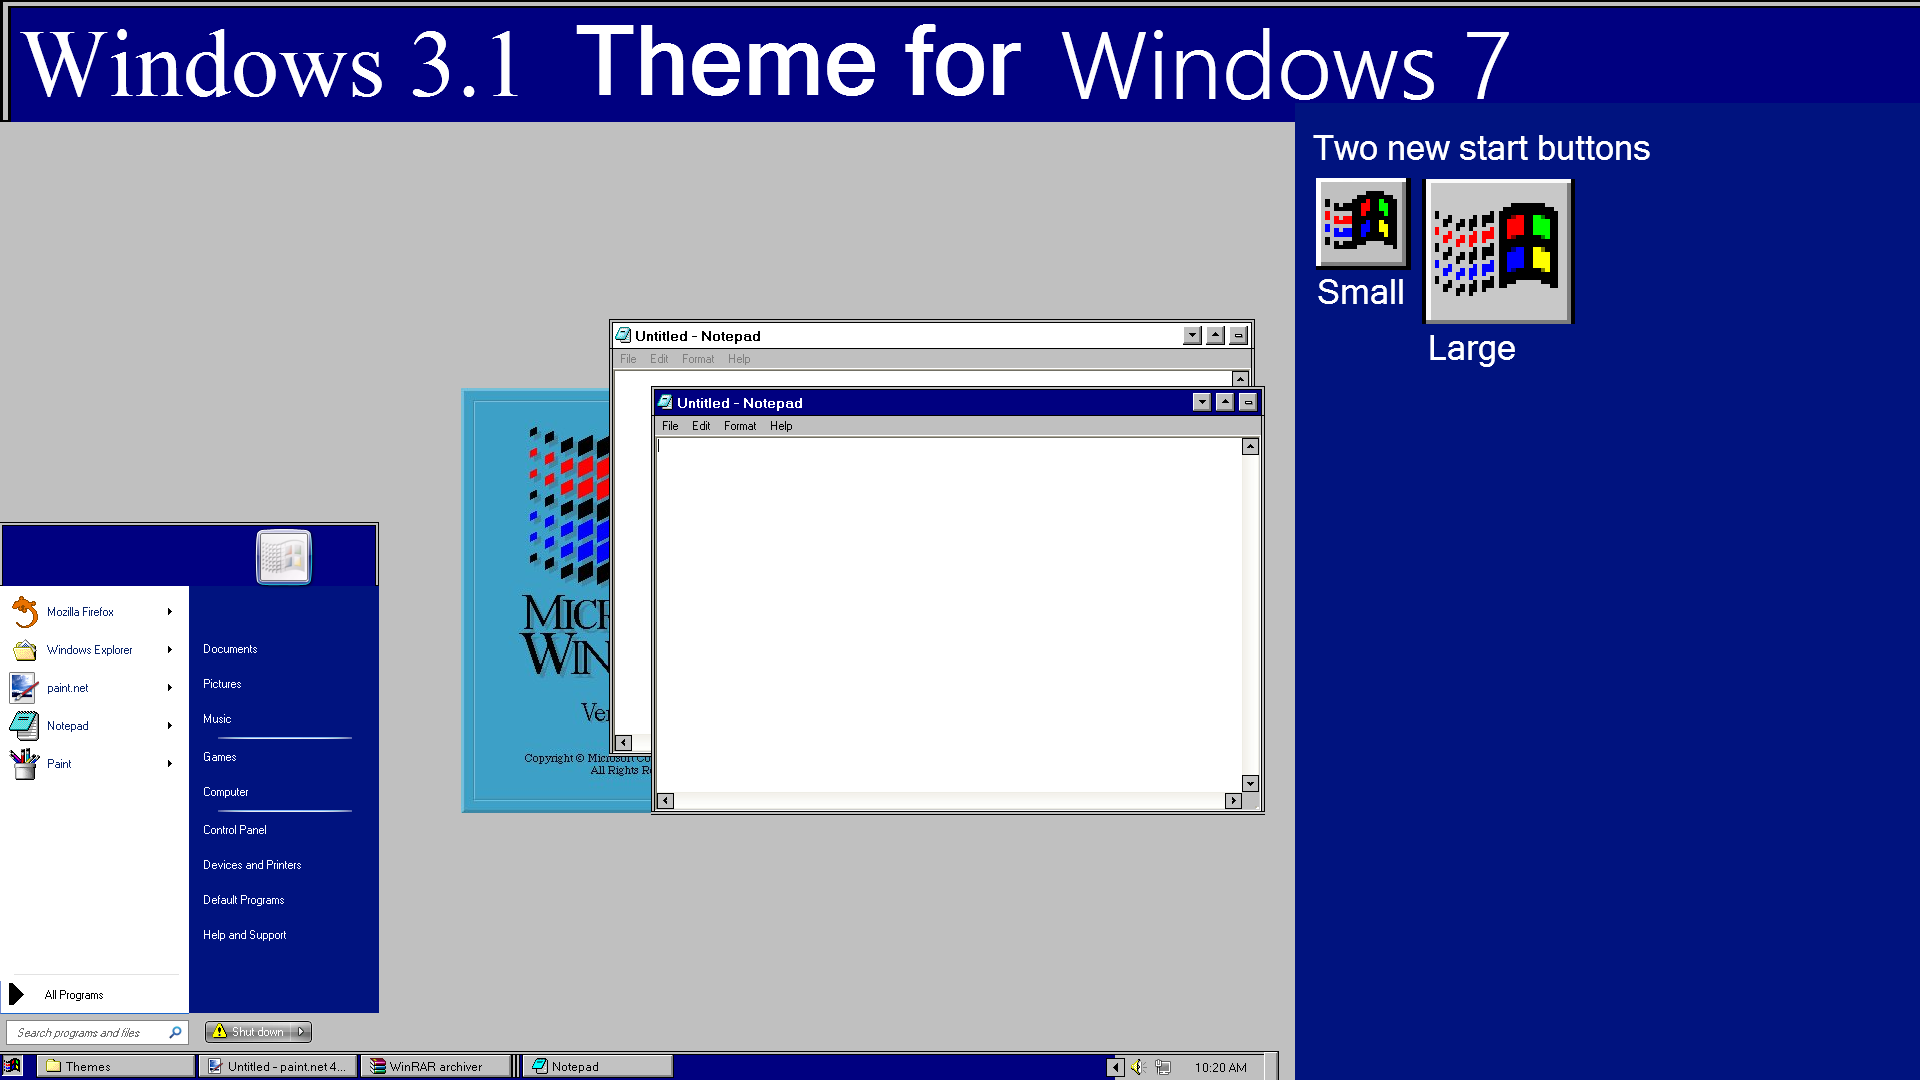Screen dimensions: 1920x1080
Task: Click Help and Support in Start menu
Action: (x=245, y=934)
